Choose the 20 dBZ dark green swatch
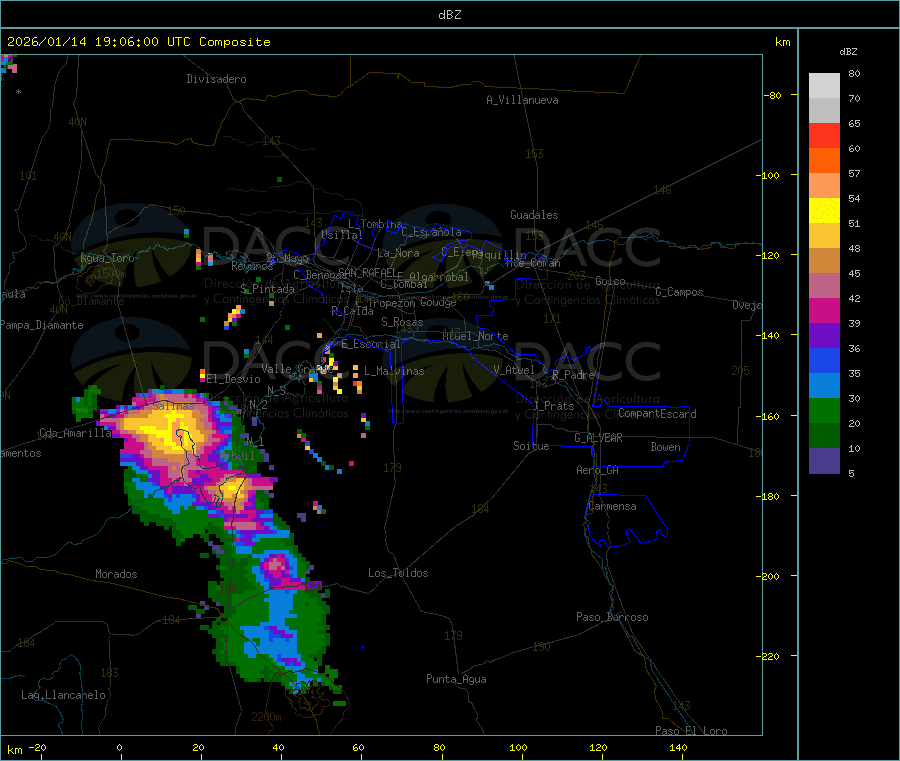Viewport: 900px width, 761px height. 824,436
